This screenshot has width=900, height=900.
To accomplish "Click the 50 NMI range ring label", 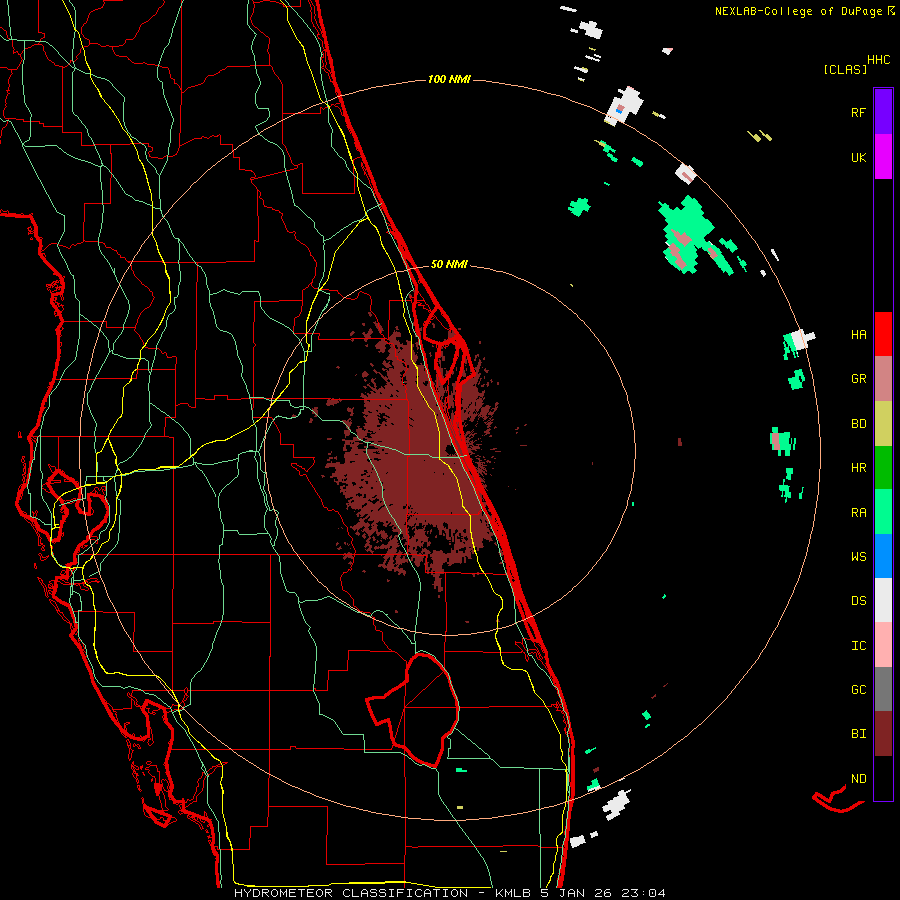I will tap(449, 264).
